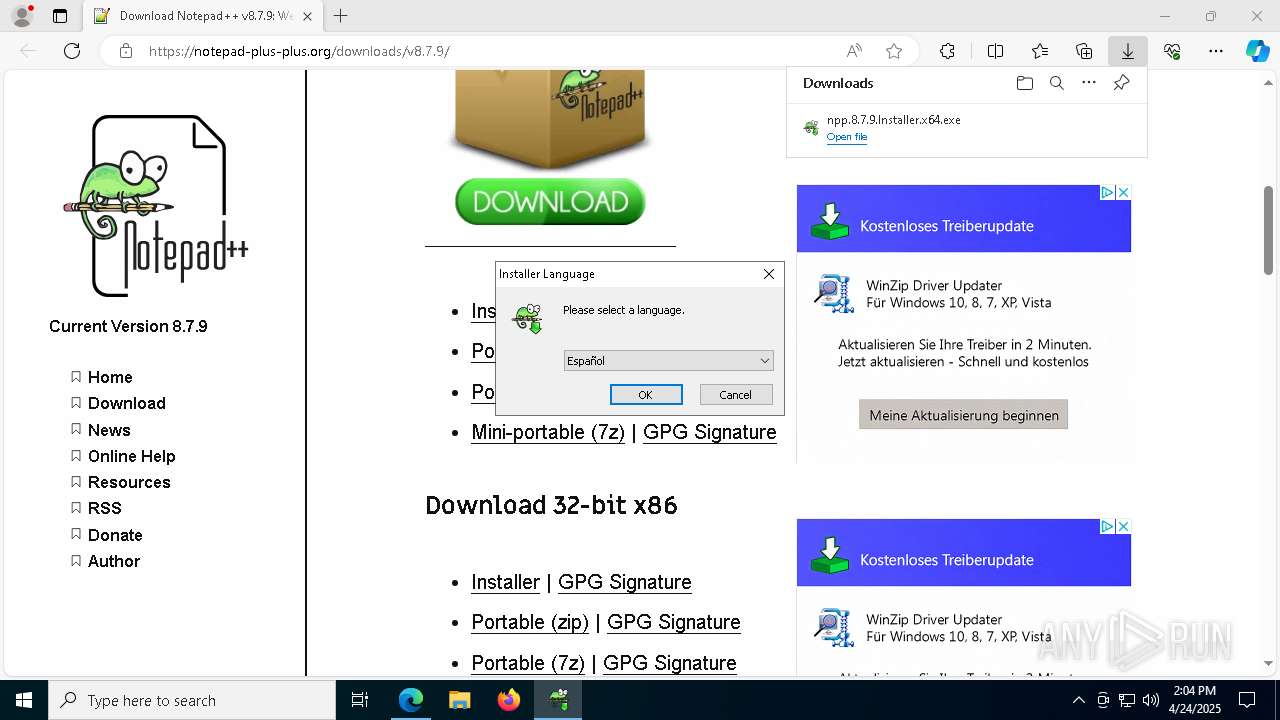Screen dimensions: 1280x720
Task: Close the Installer Language dialog
Action: [x=769, y=274]
